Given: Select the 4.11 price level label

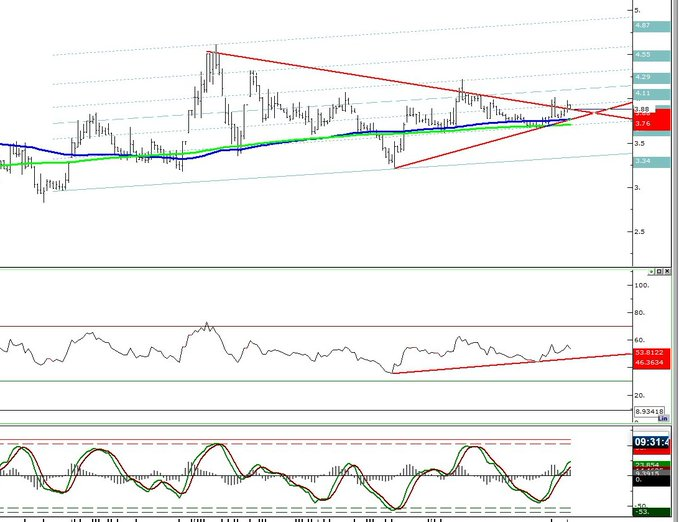Looking at the screenshot, I should point(651,93).
